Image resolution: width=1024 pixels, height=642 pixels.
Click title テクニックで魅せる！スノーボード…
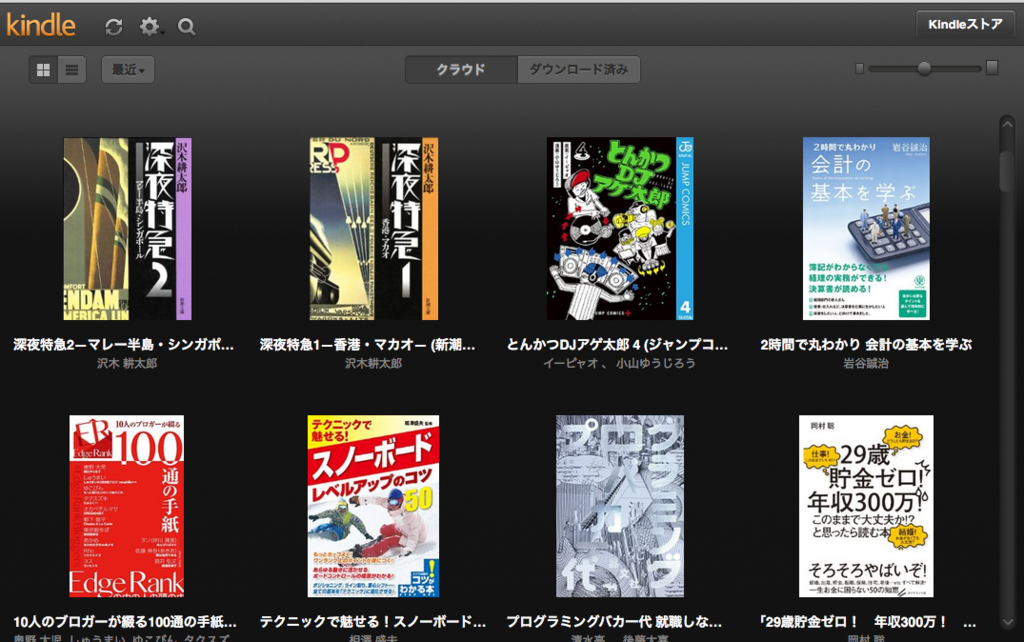[x=373, y=622]
